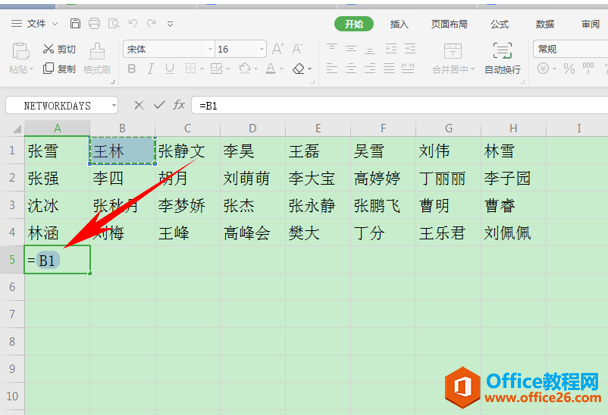
Task: Toggle Italic formatting
Action: tap(150, 69)
